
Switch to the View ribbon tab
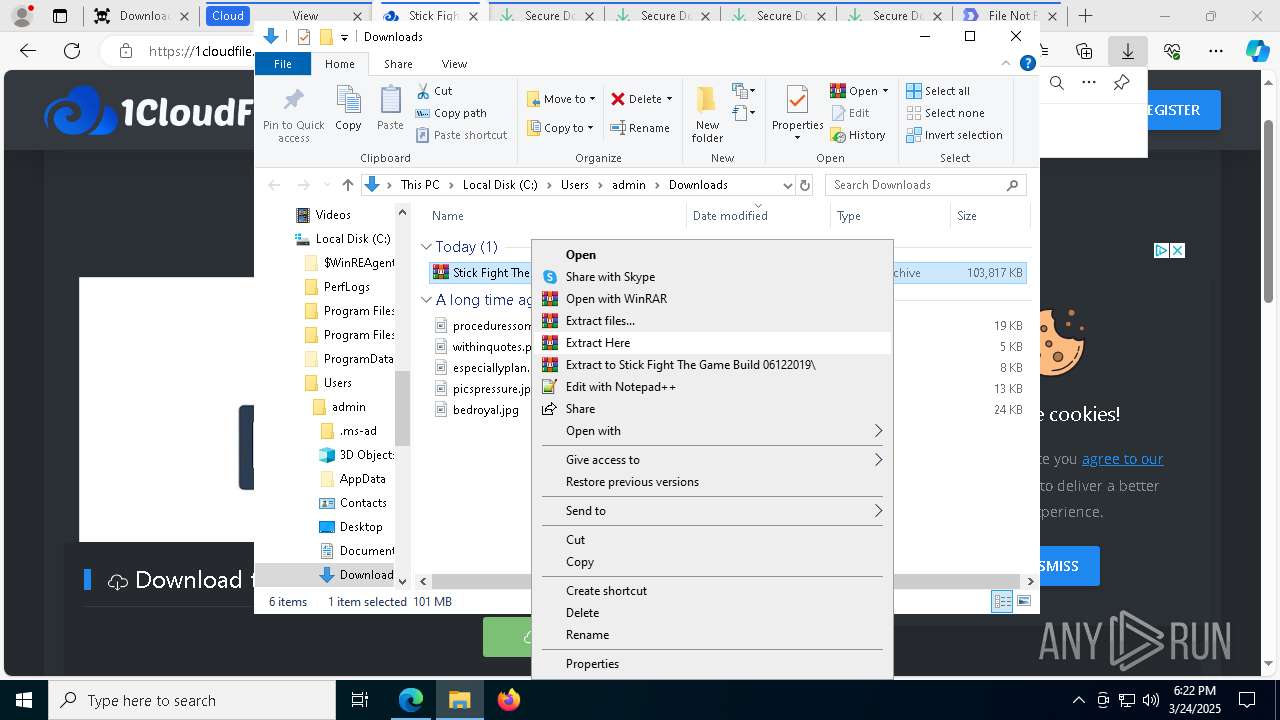[454, 64]
